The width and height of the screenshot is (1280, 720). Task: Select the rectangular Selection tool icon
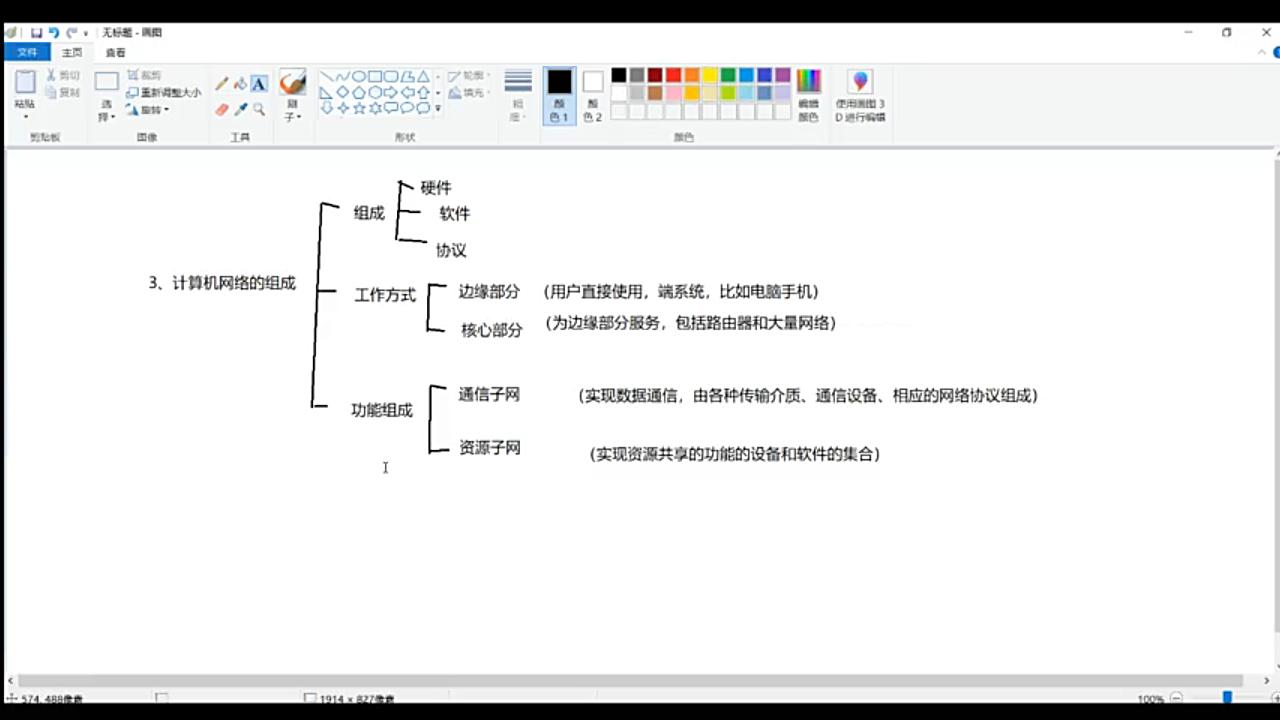coord(107,82)
